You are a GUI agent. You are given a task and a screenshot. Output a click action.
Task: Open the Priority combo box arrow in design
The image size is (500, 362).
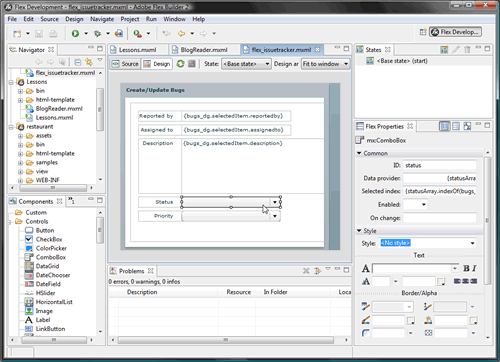(275, 216)
